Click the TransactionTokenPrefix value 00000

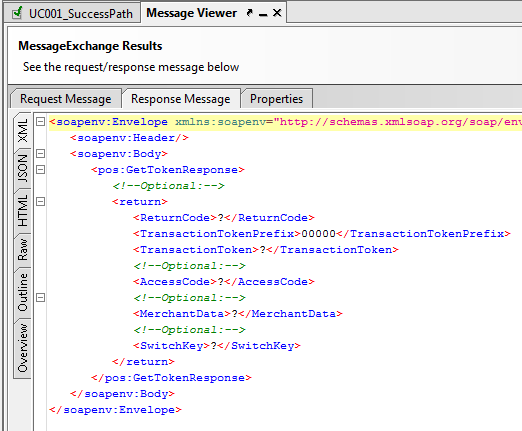tap(318, 234)
